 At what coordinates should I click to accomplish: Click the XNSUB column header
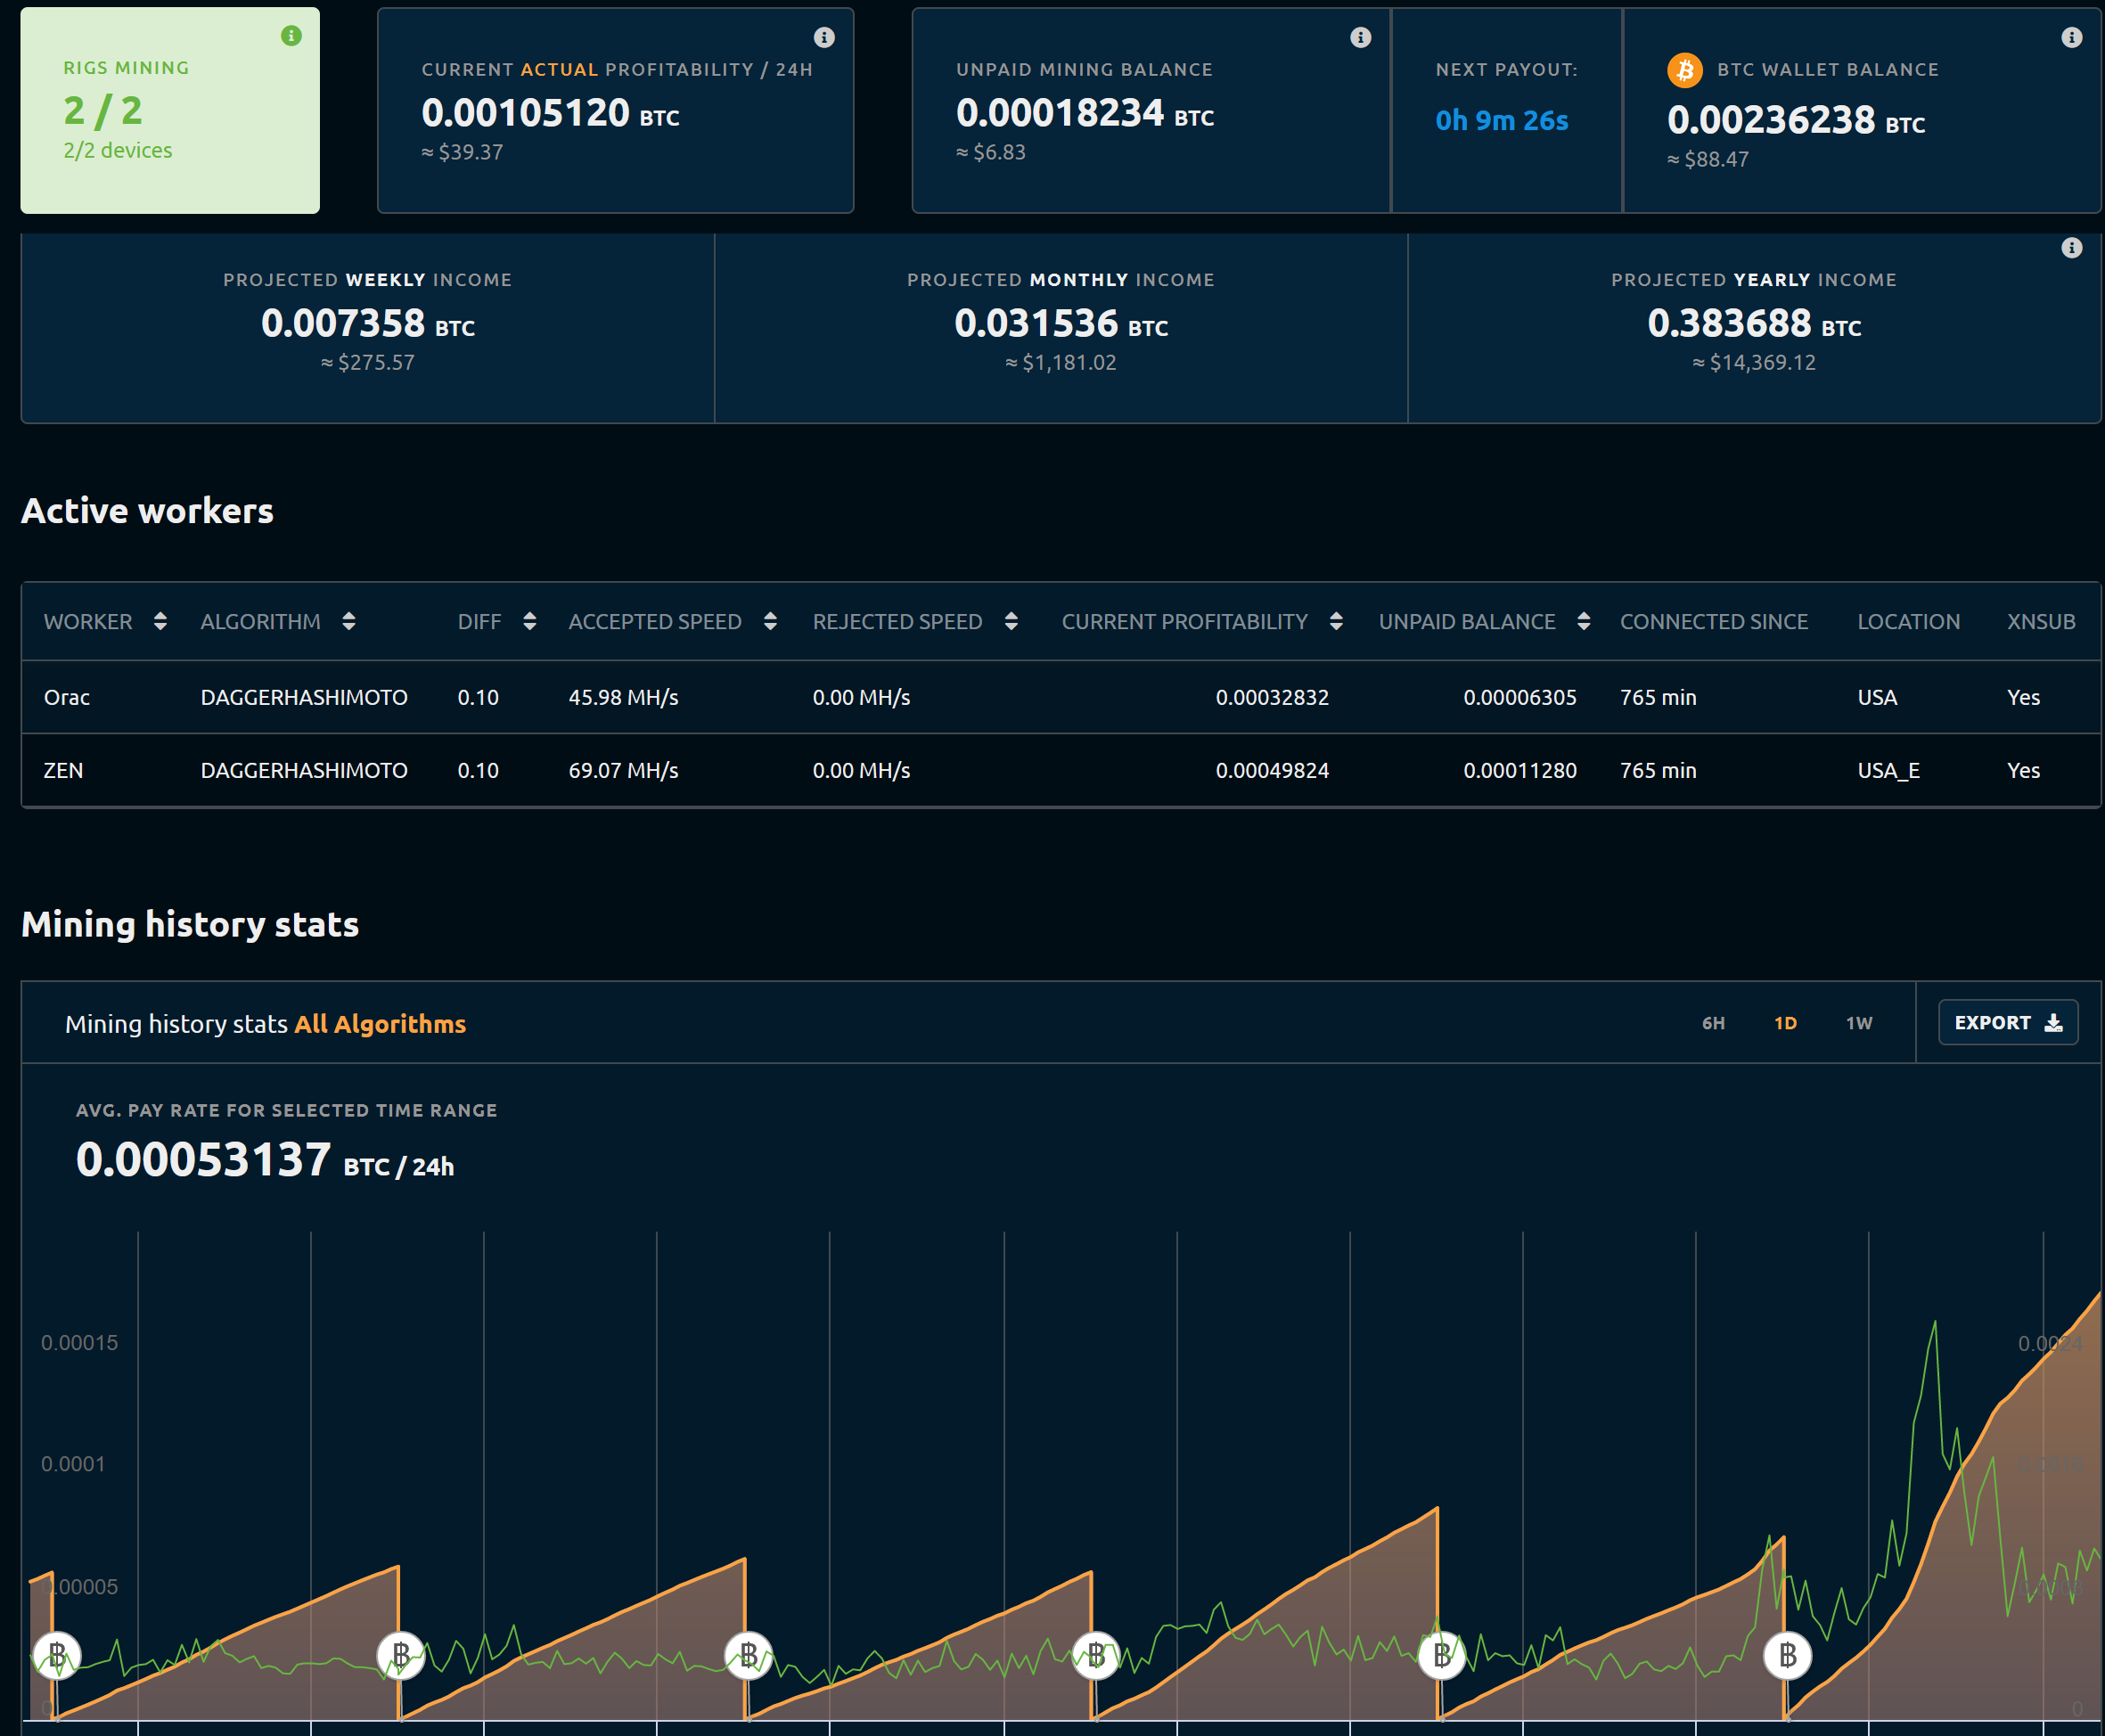point(2041,621)
